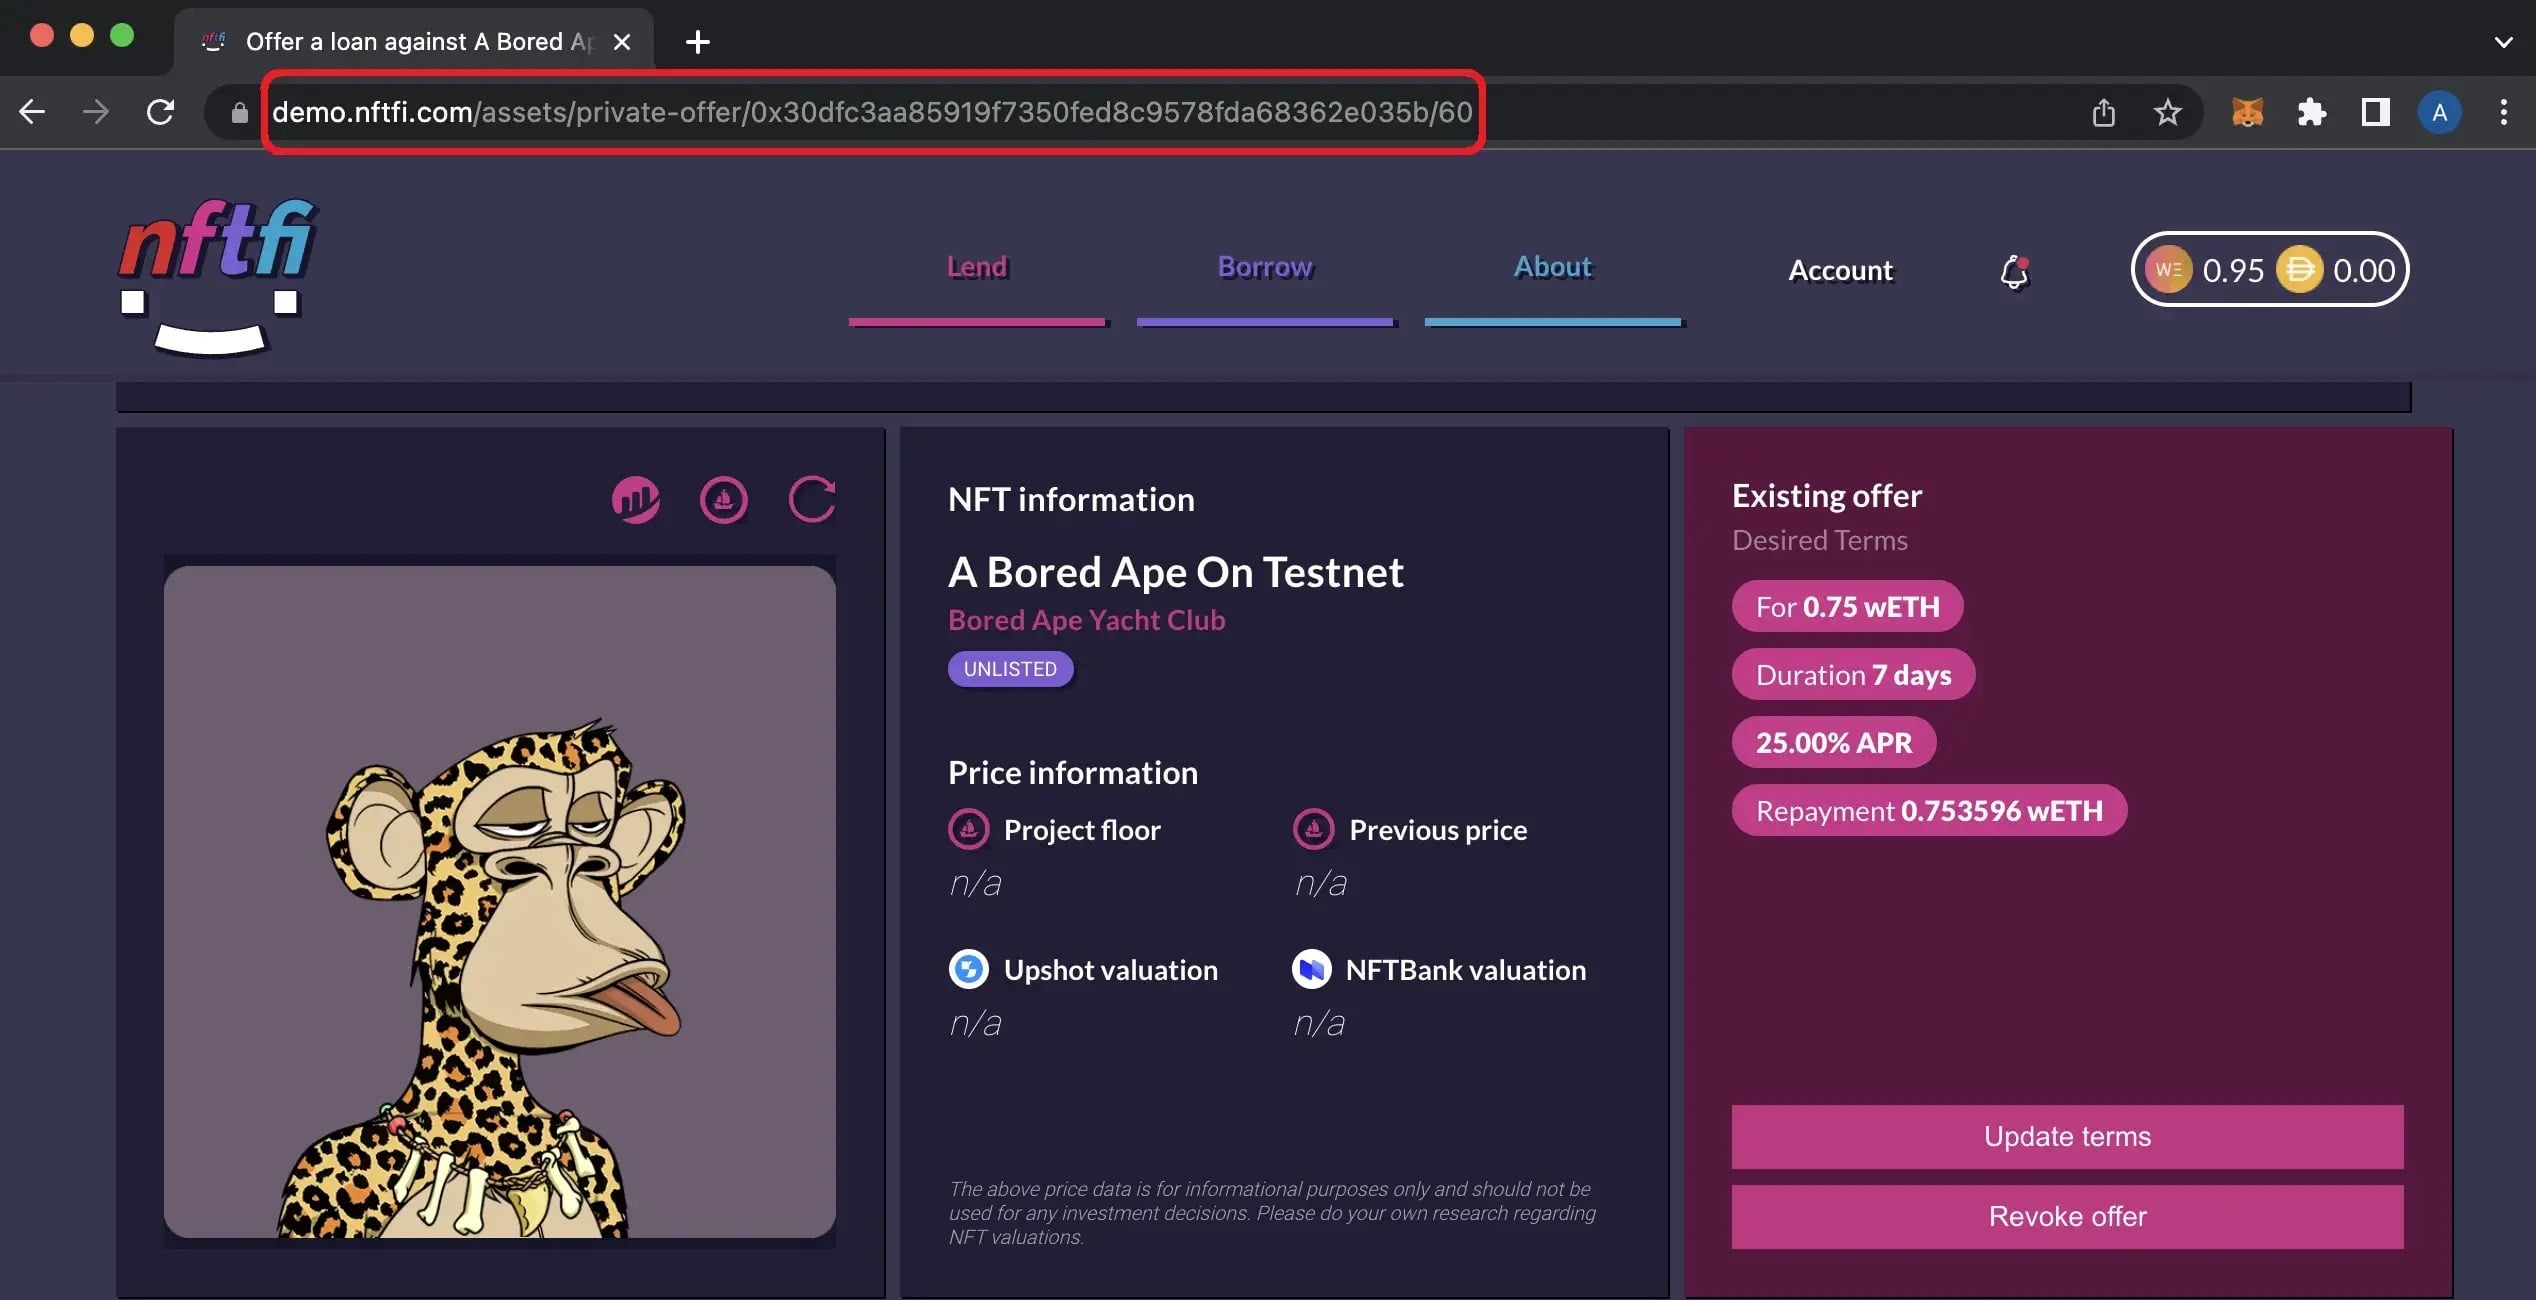Image resolution: width=2536 pixels, height=1300 pixels.
Task: Expand the tab search chevron
Action: click(x=2504, y=42)
